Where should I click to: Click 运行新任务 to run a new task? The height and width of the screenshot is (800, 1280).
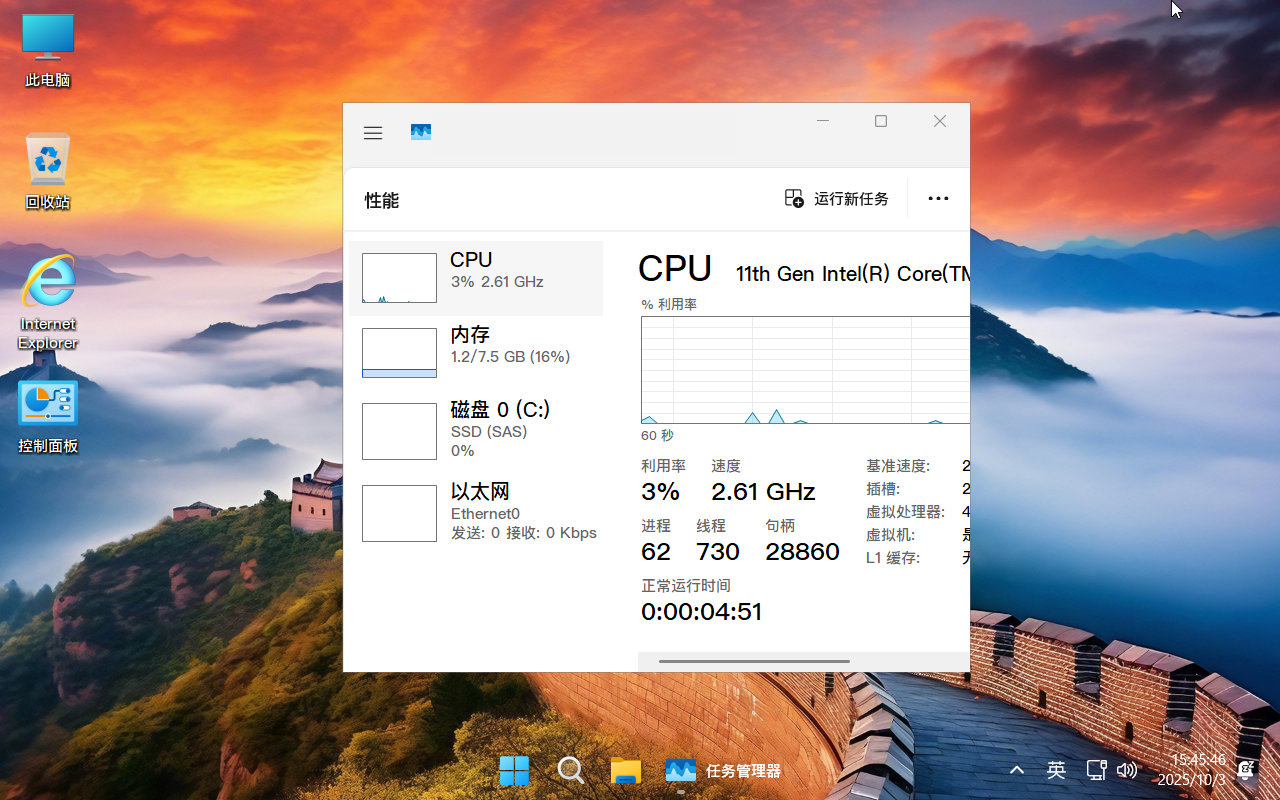[836, 198]
